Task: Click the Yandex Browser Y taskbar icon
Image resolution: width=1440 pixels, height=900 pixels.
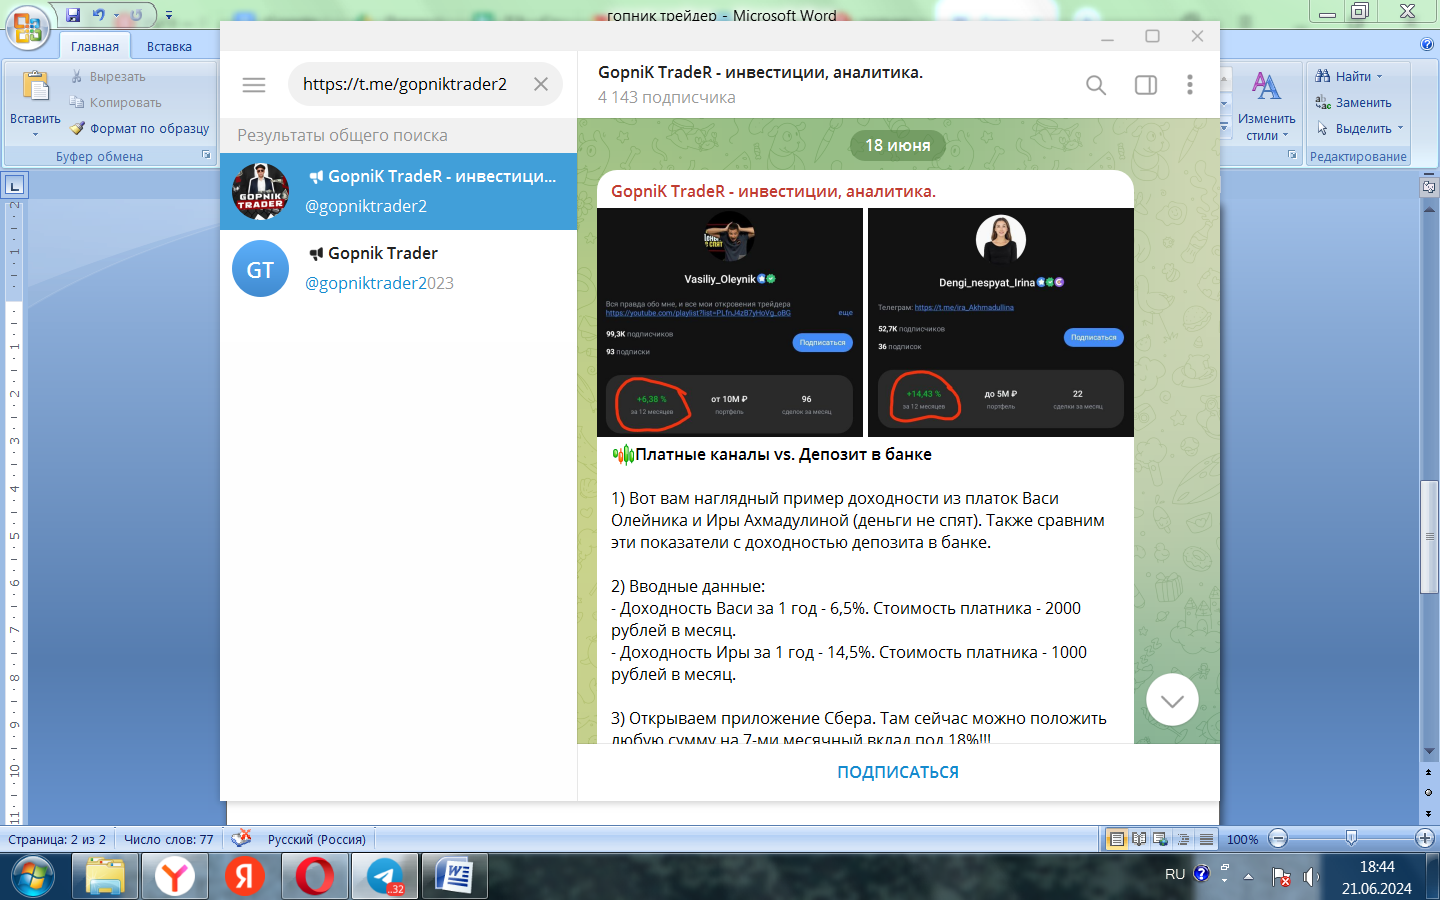Action: pyautogui.click(x=175, y=877)
